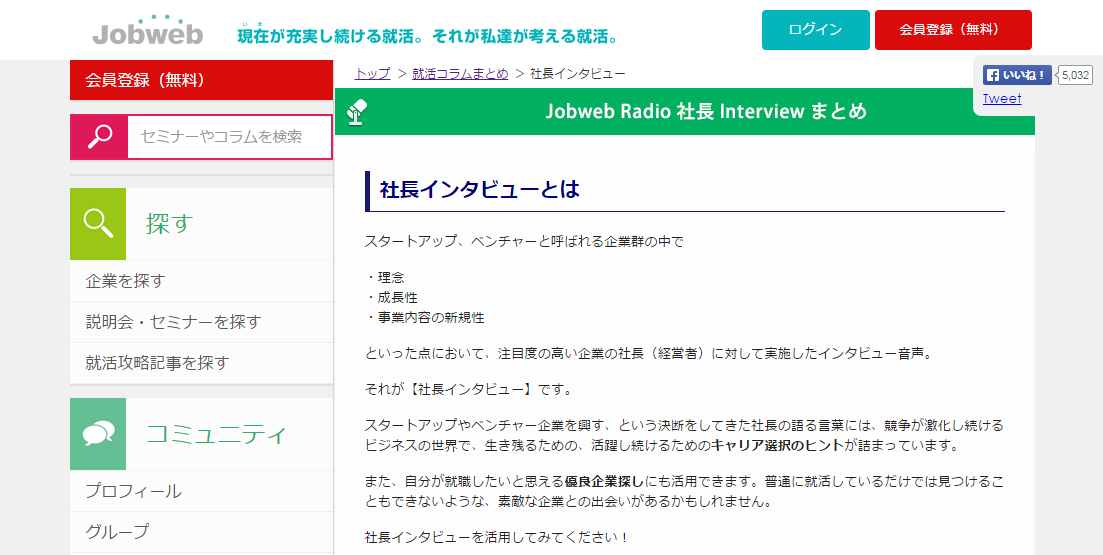The image size is (1103, 555).
Task: Click the ログイン button
Action: 815,30
